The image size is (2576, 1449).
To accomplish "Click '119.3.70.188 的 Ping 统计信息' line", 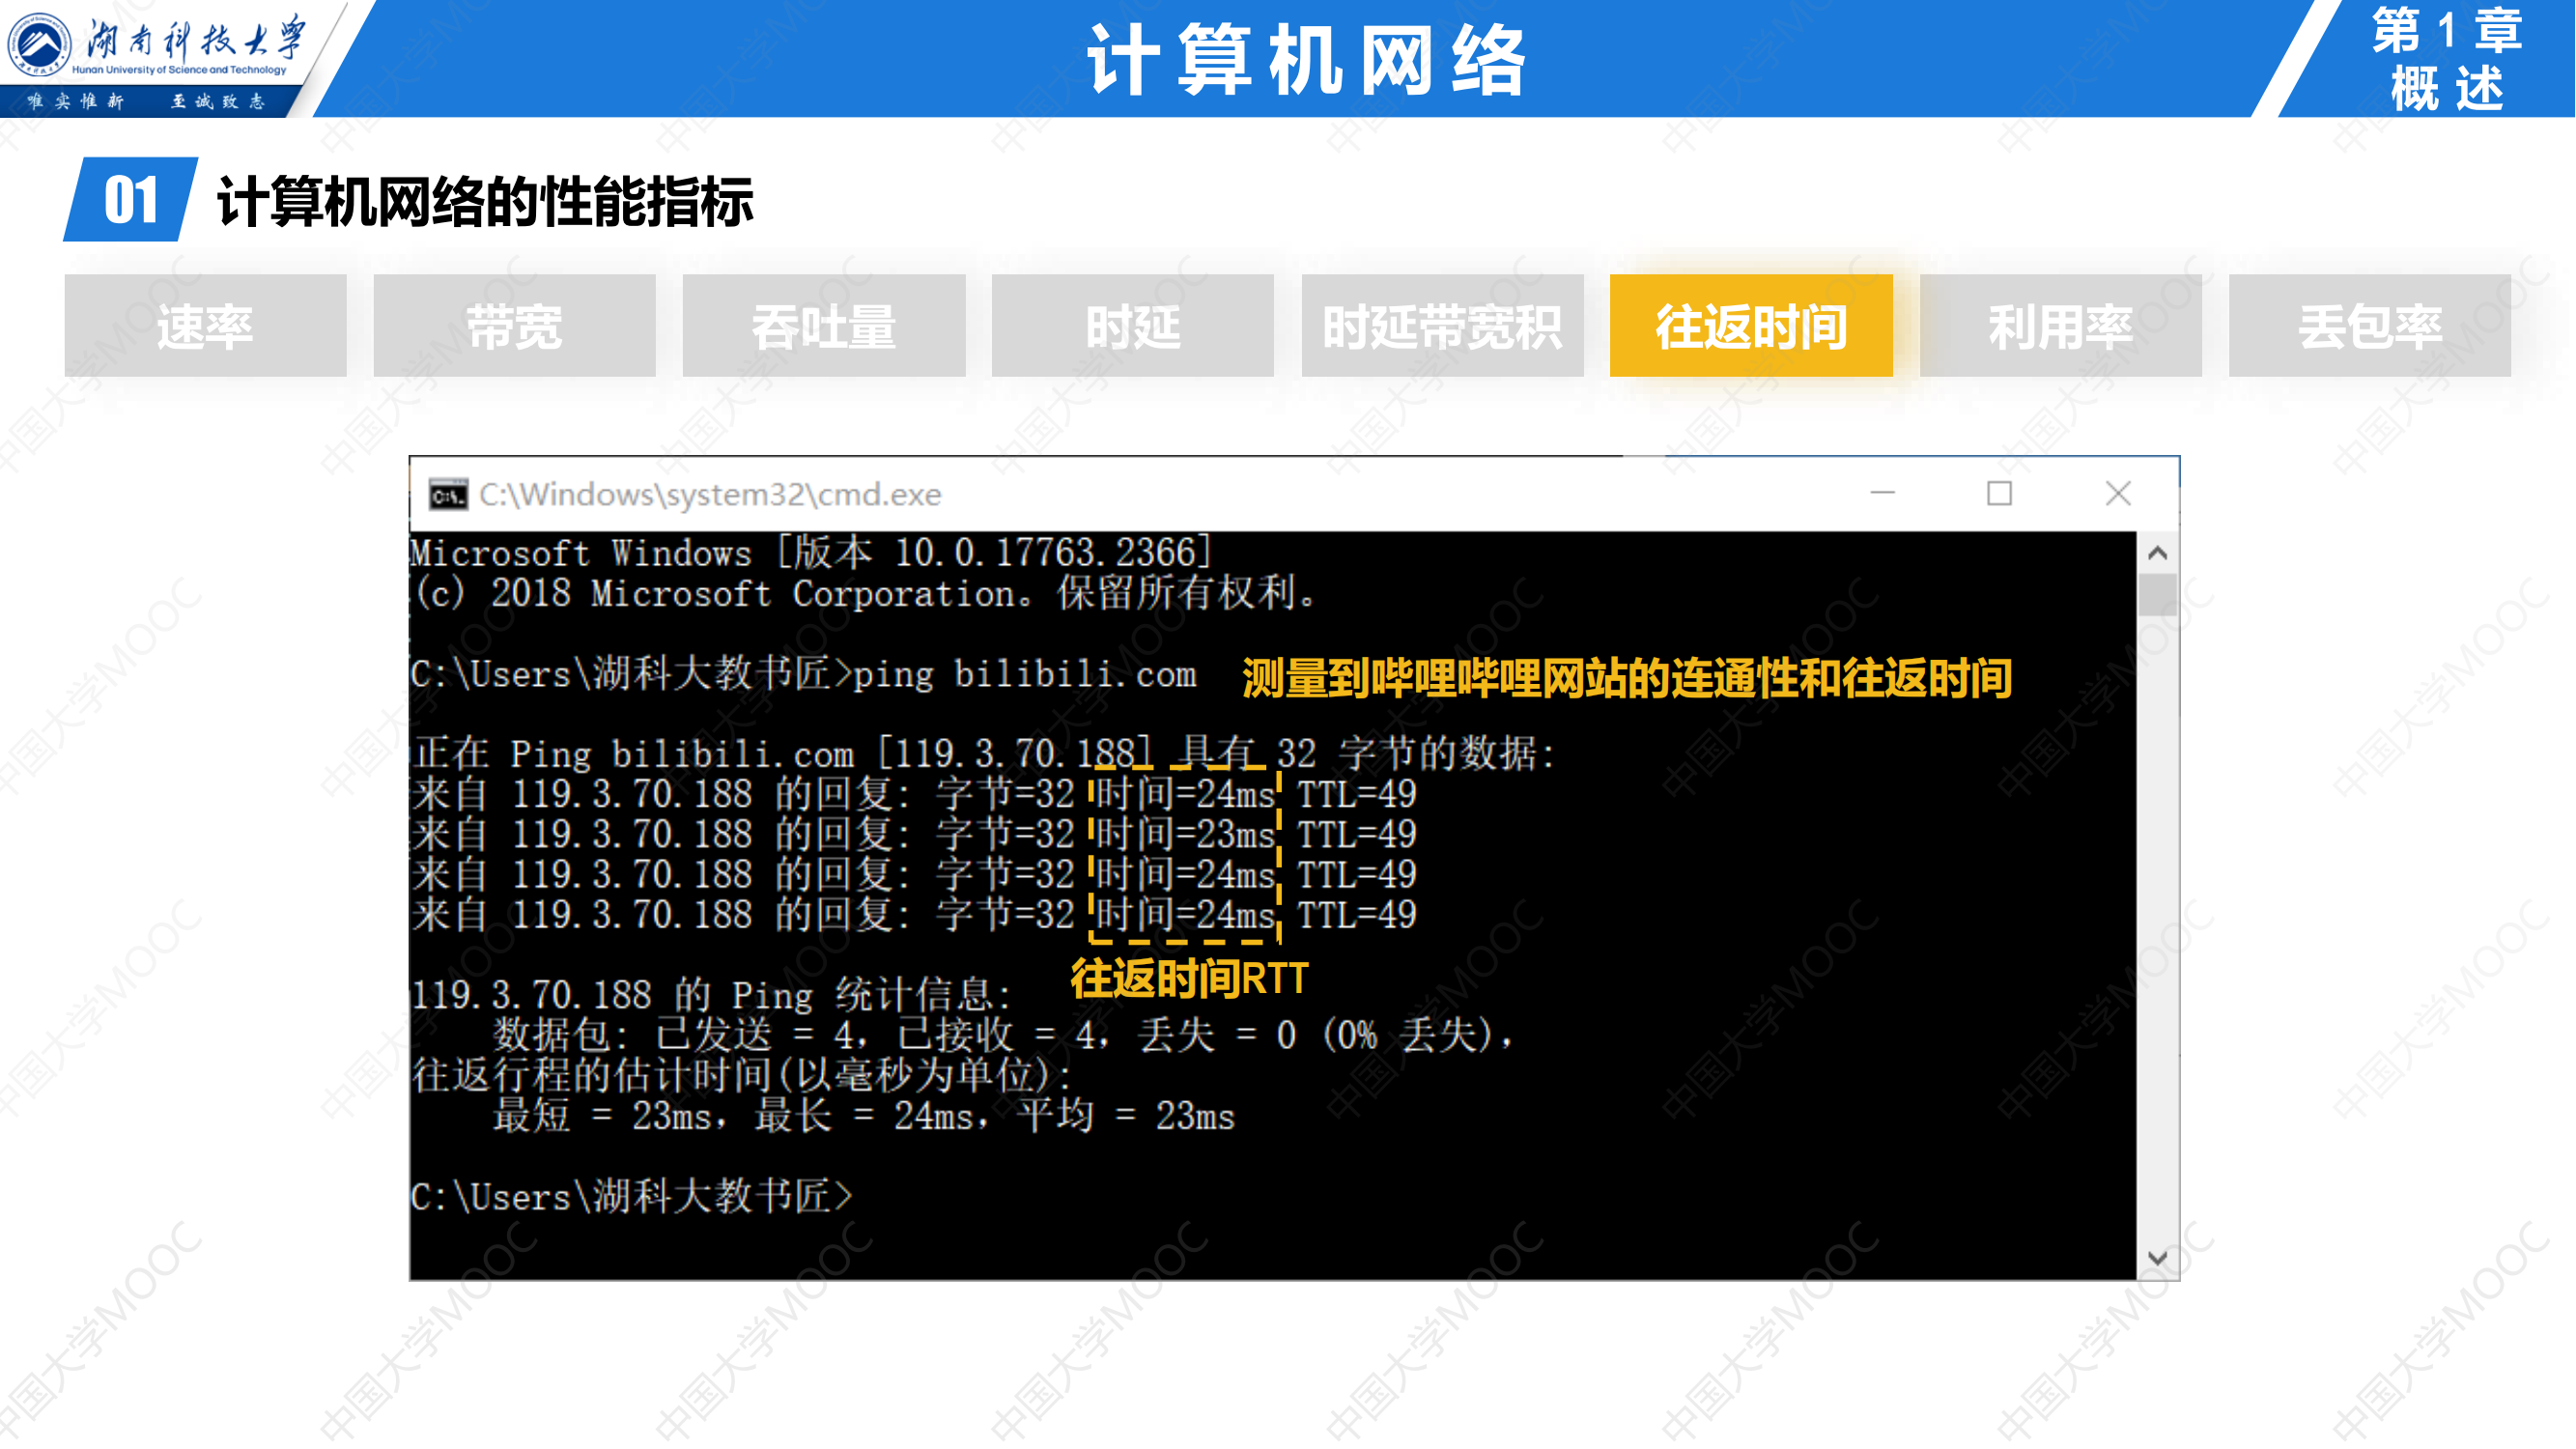I will pyautogui.click(x=712, y=995).
